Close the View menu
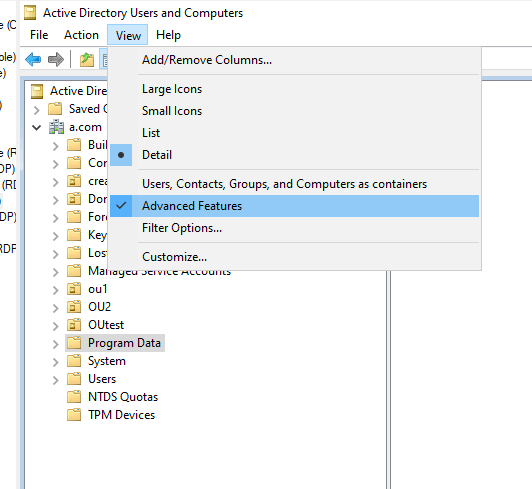The width and height of the screenshot is (532, 489). 128,35
